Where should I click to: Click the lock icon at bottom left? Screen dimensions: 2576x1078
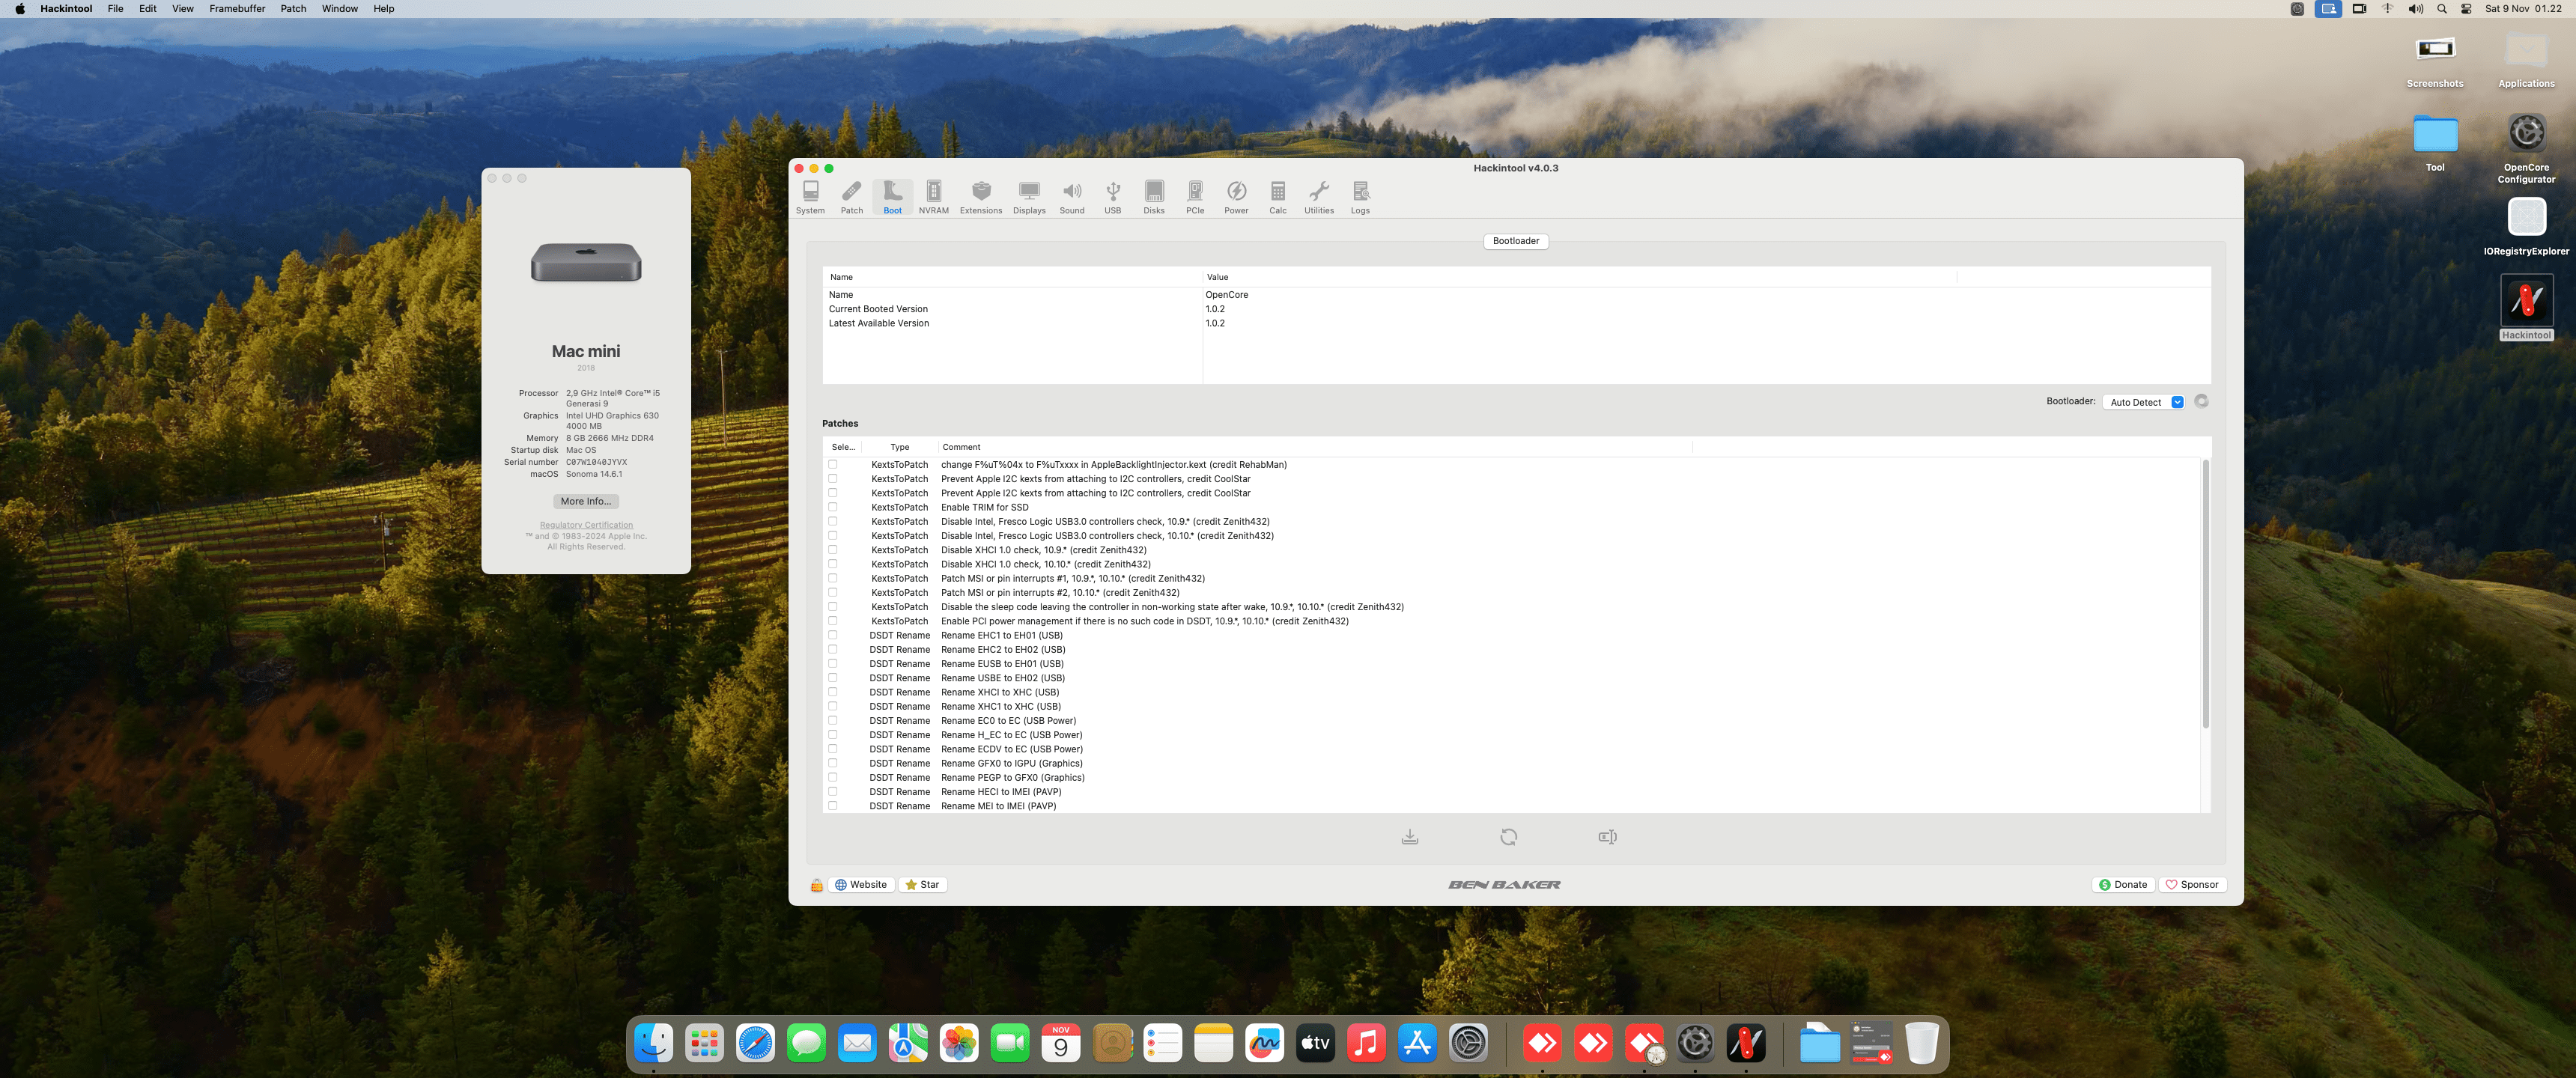tap(817, 885)
